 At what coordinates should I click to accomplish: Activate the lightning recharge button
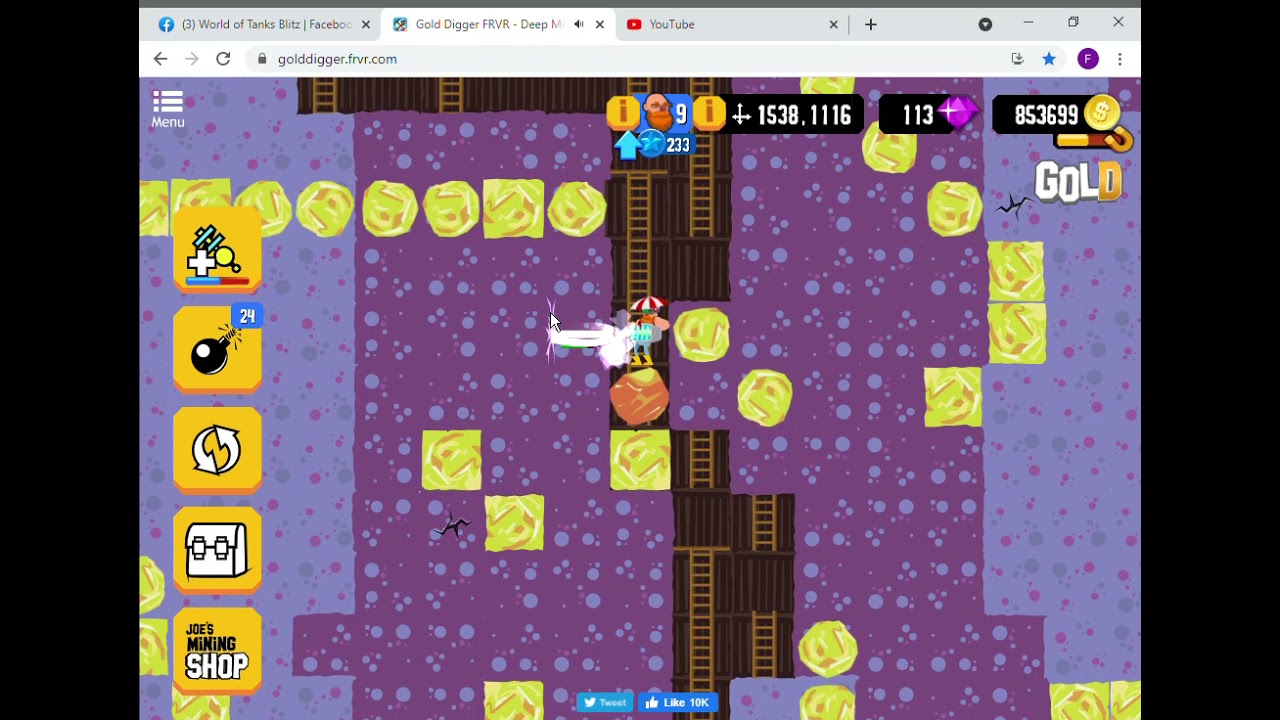click(217, 450)
